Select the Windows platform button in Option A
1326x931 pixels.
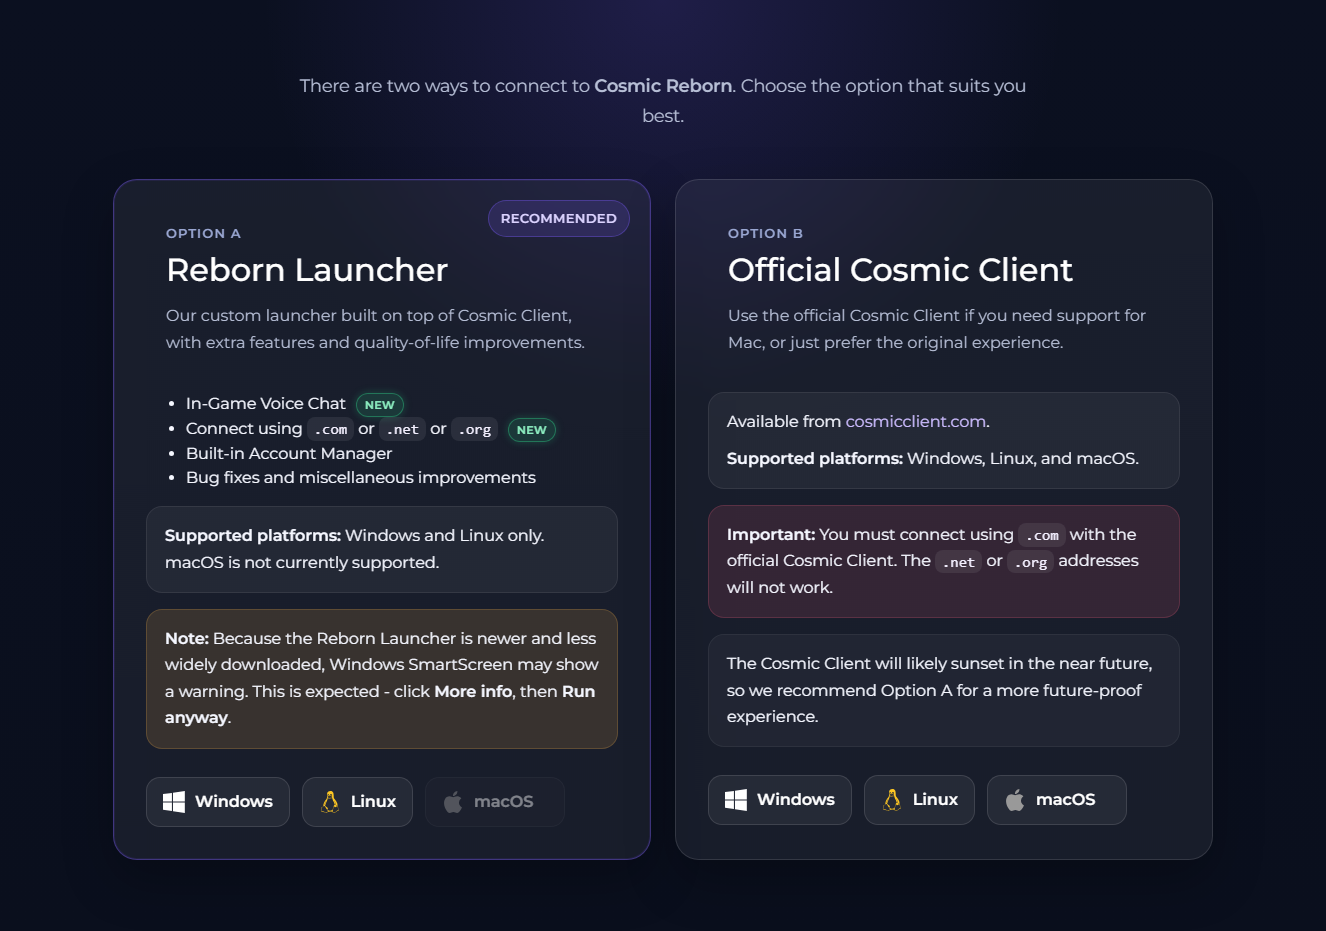coord(218,800)
